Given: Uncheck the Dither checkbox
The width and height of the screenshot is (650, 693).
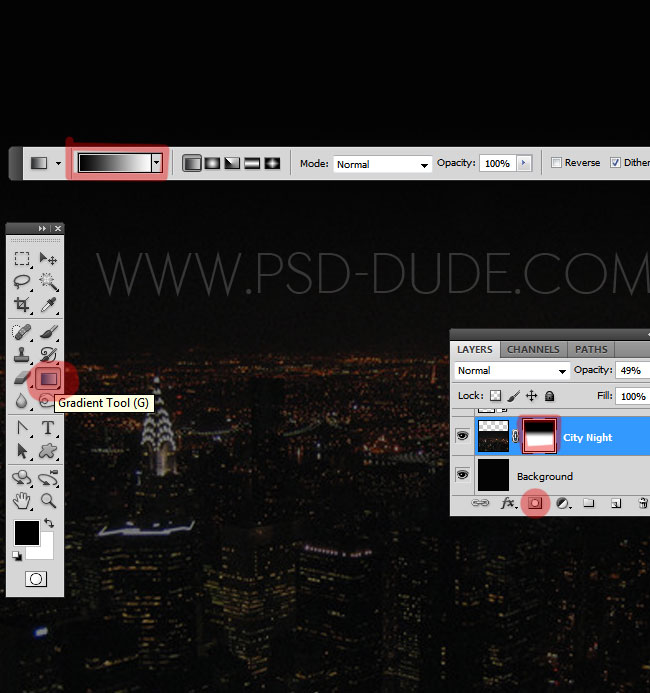Looking at the screenshot, I should [x=615, y=163].
